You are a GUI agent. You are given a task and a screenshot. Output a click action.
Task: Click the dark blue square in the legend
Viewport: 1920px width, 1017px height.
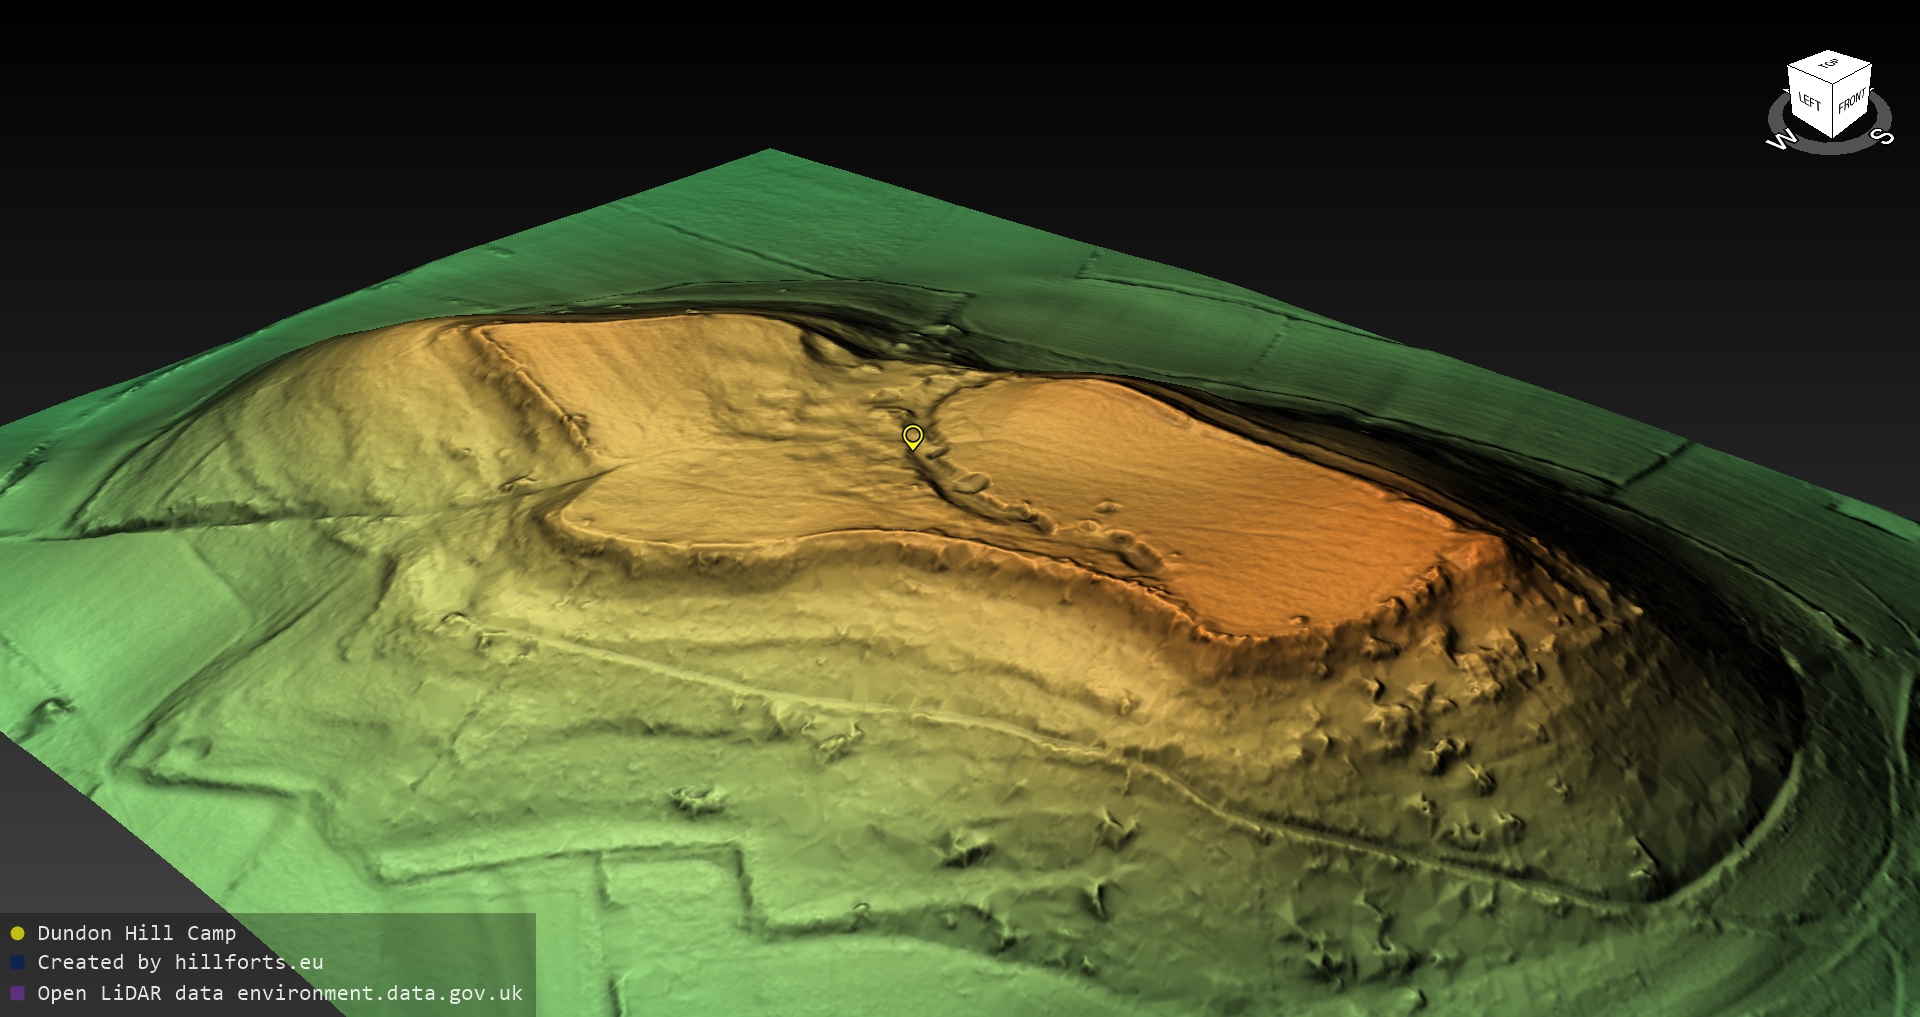pyautogui.click(x=17, y=962)
